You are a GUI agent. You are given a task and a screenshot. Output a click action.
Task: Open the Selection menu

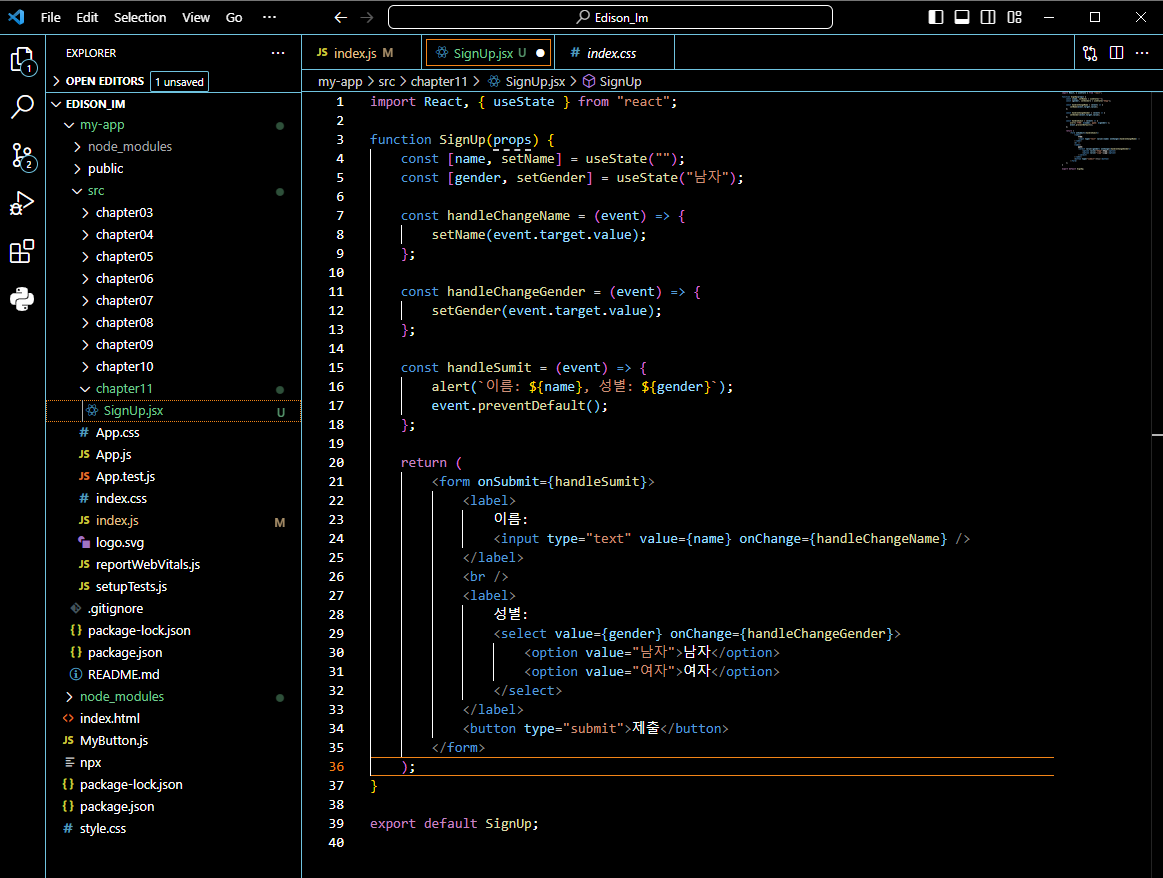[x=140, y=17]
